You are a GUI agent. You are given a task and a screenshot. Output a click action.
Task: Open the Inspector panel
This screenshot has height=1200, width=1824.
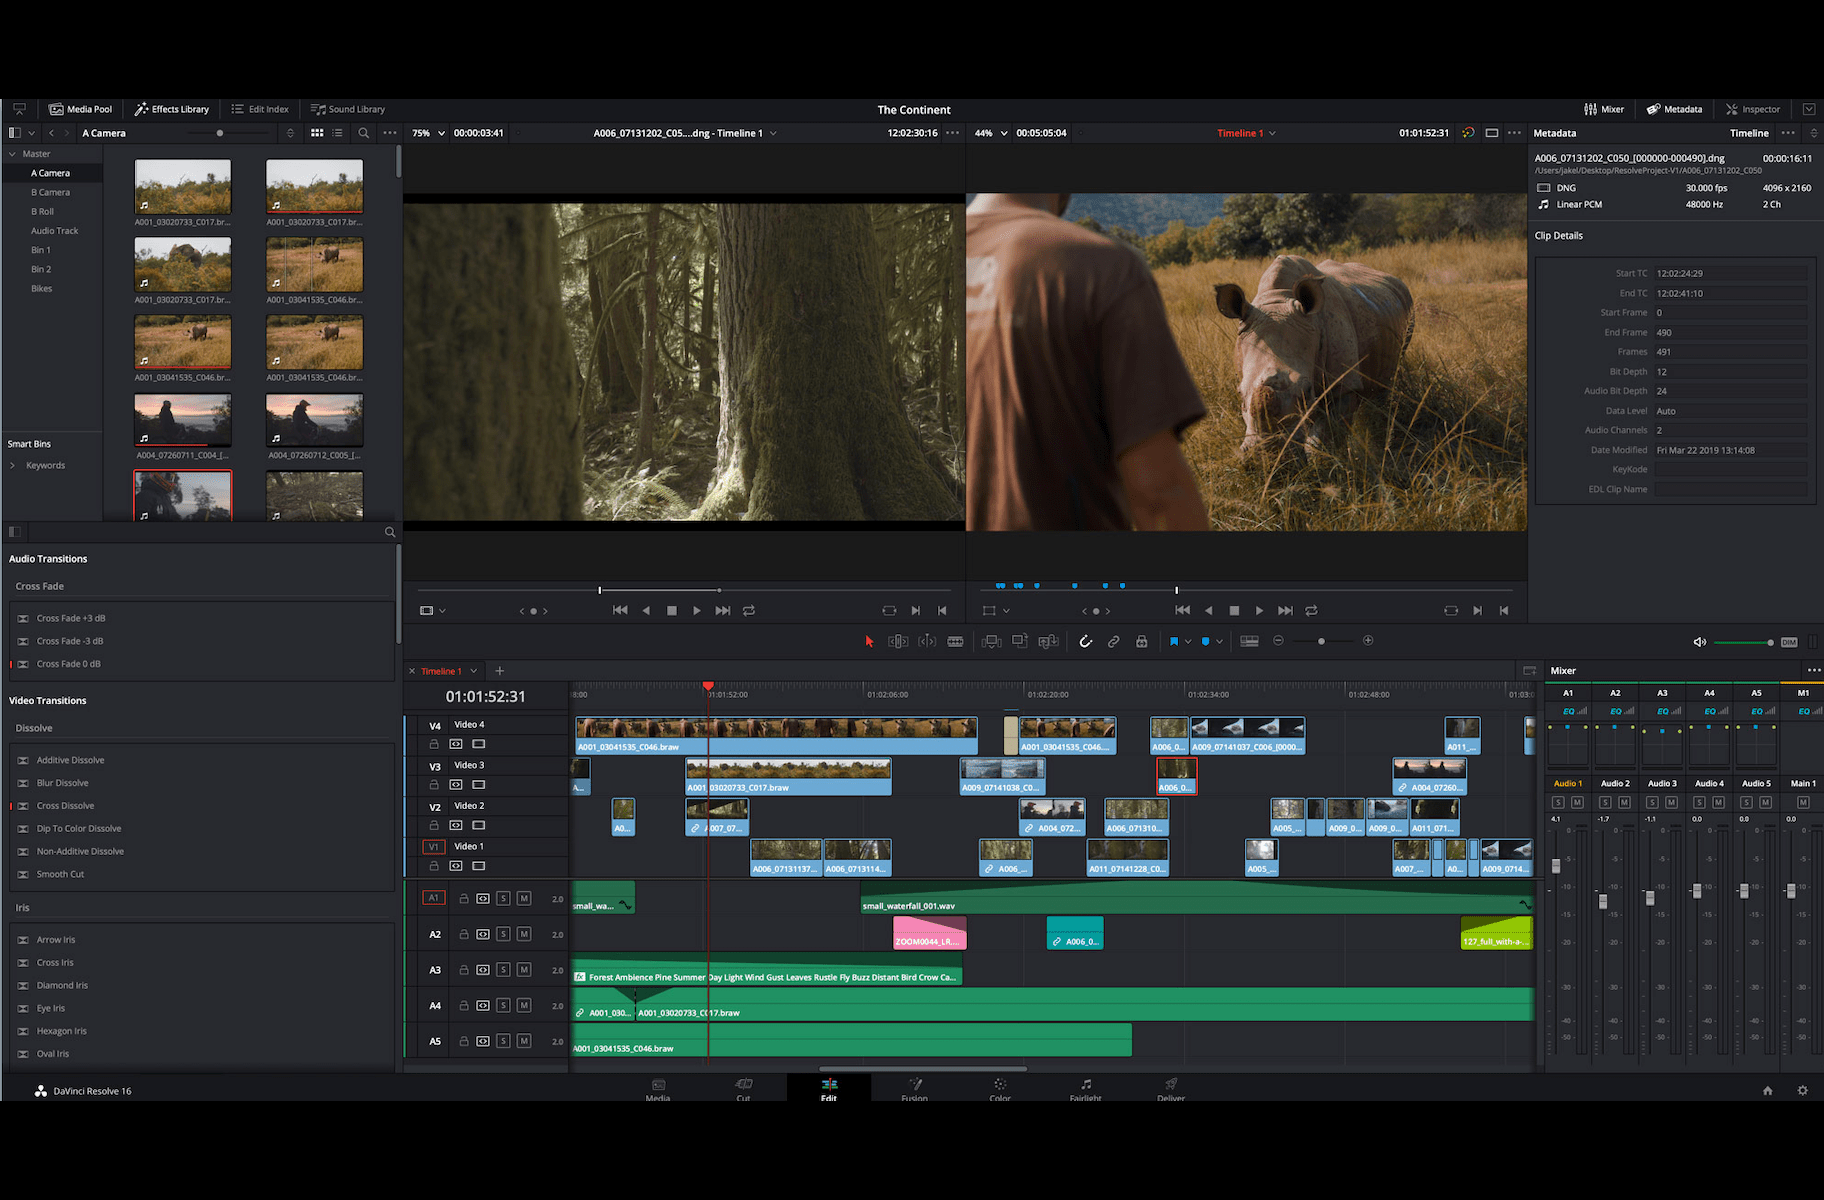pos(1753,109)
